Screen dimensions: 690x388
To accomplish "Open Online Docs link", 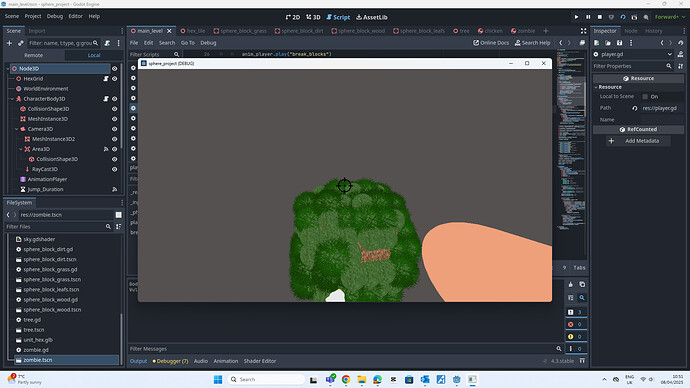I will (x=491, y=43).
